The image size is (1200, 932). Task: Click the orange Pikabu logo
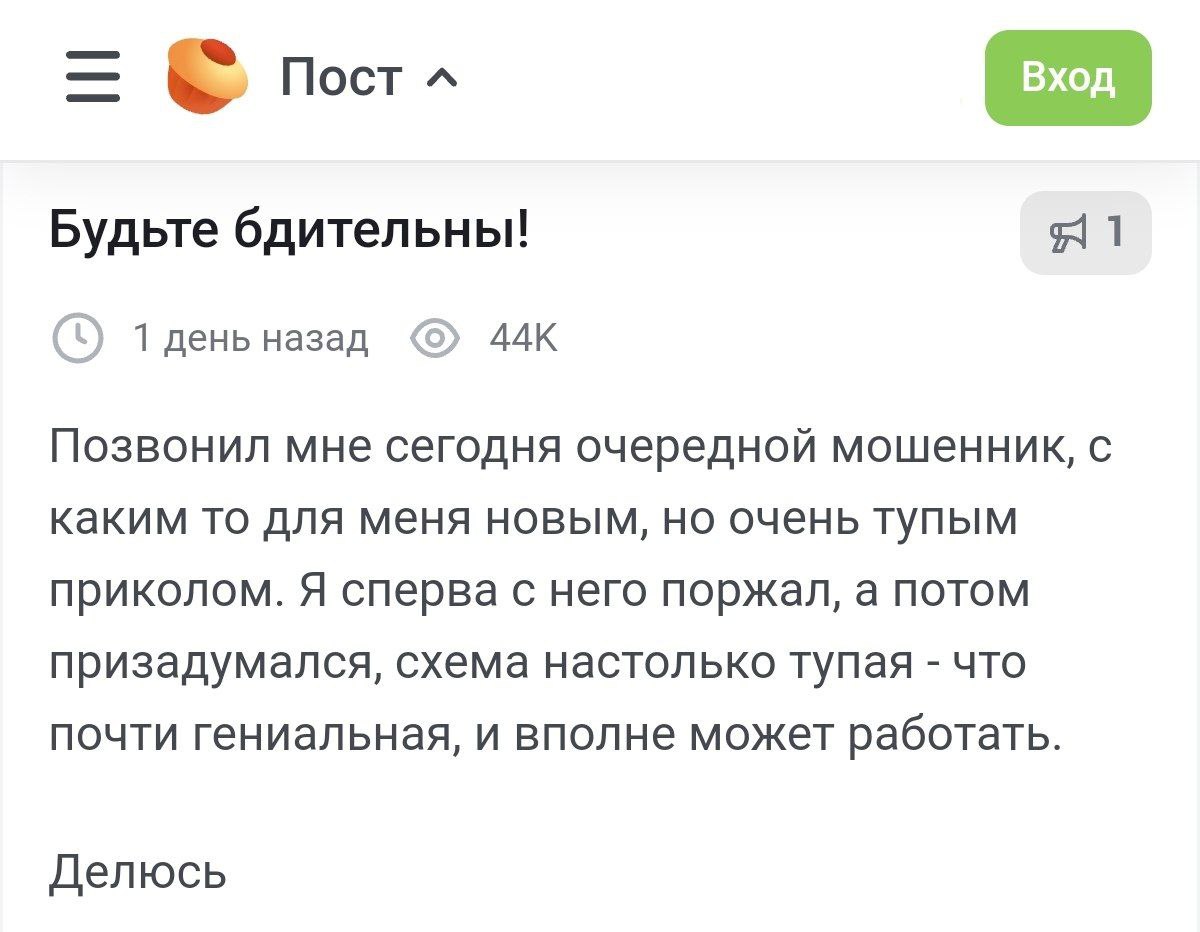pos(206,75)
